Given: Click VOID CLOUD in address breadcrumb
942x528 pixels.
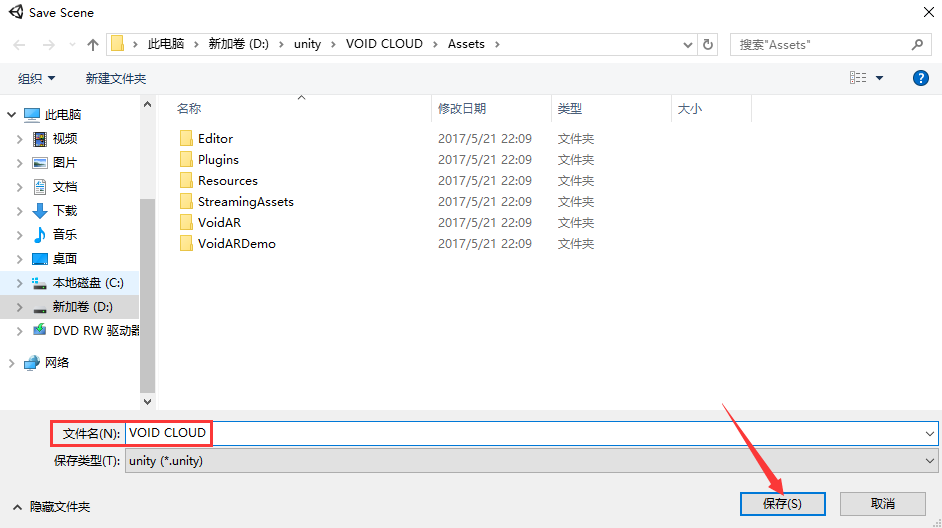Looking at the screenshot, I should point(384,44).
